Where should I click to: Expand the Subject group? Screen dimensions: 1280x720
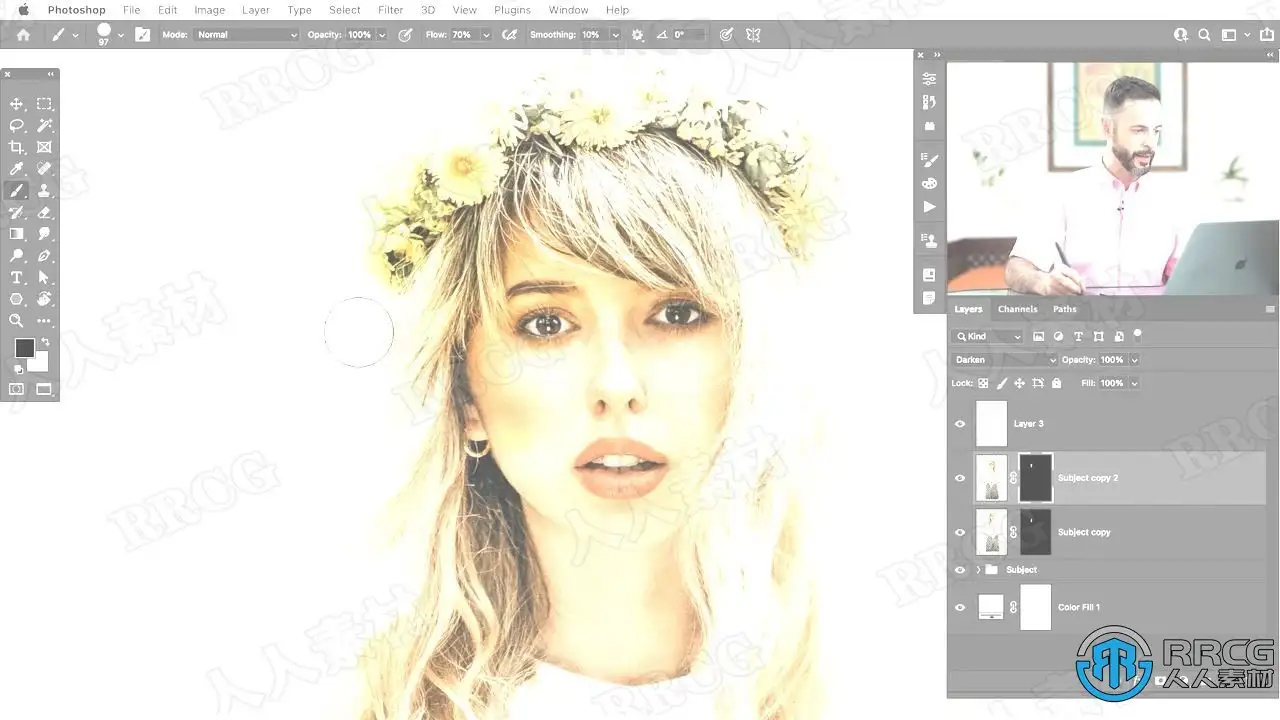tap(978, 570)
